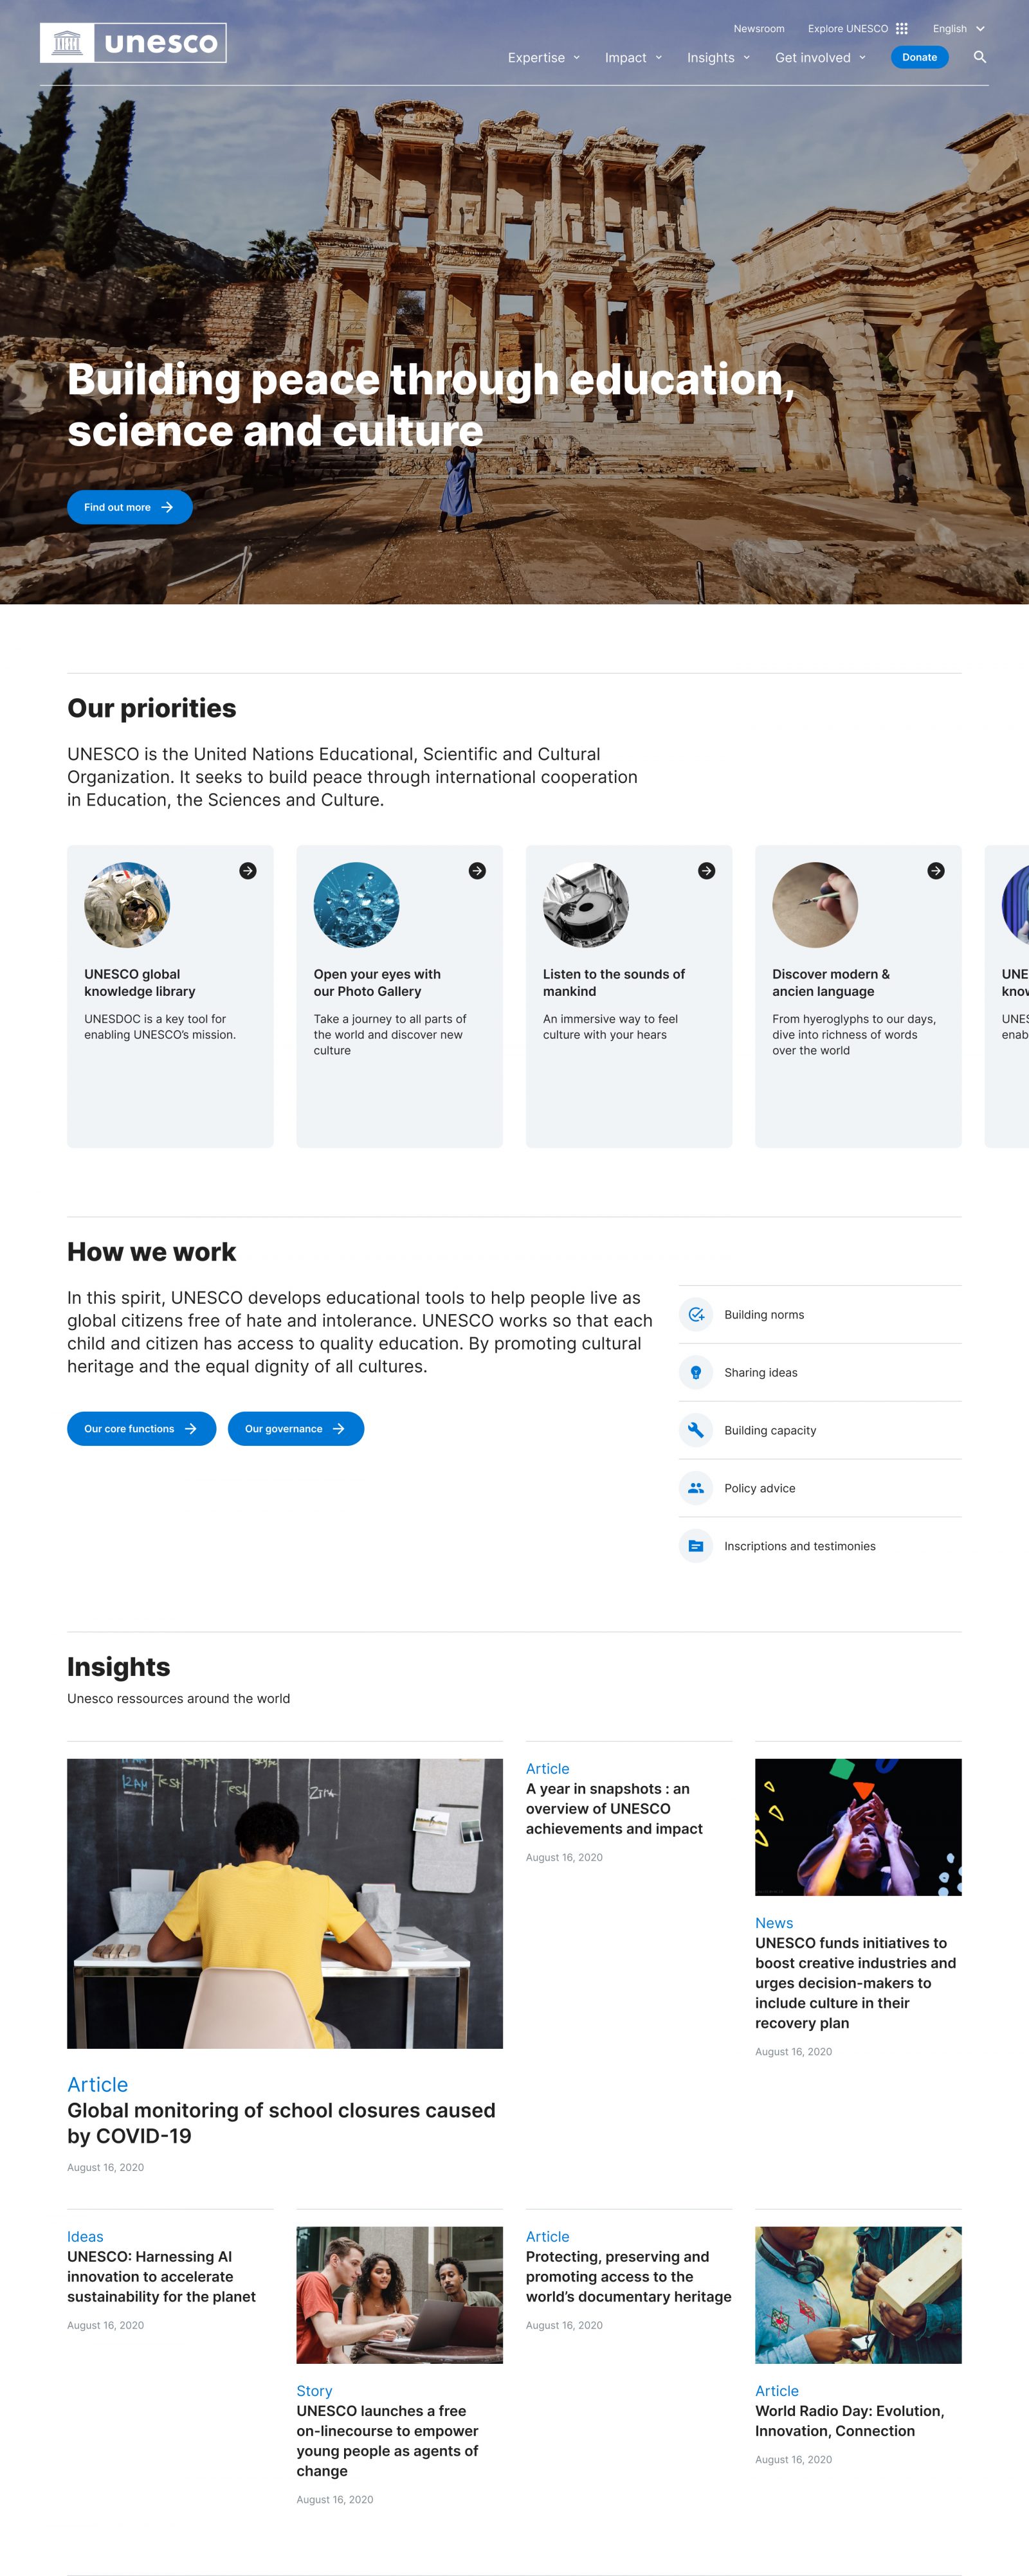This screenshot has width=1029, height=2576.
Task: Click the Building norms text
Action: (x=764, y=1314)
